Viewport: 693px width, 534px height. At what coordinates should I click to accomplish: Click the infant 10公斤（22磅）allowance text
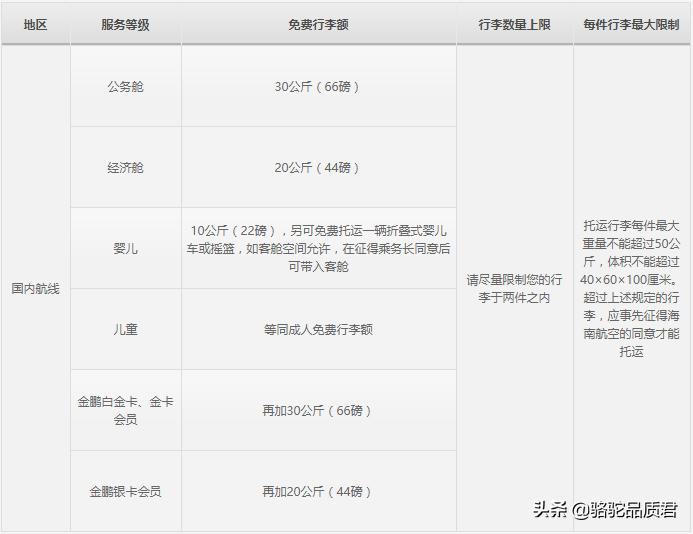pos(319,248)
